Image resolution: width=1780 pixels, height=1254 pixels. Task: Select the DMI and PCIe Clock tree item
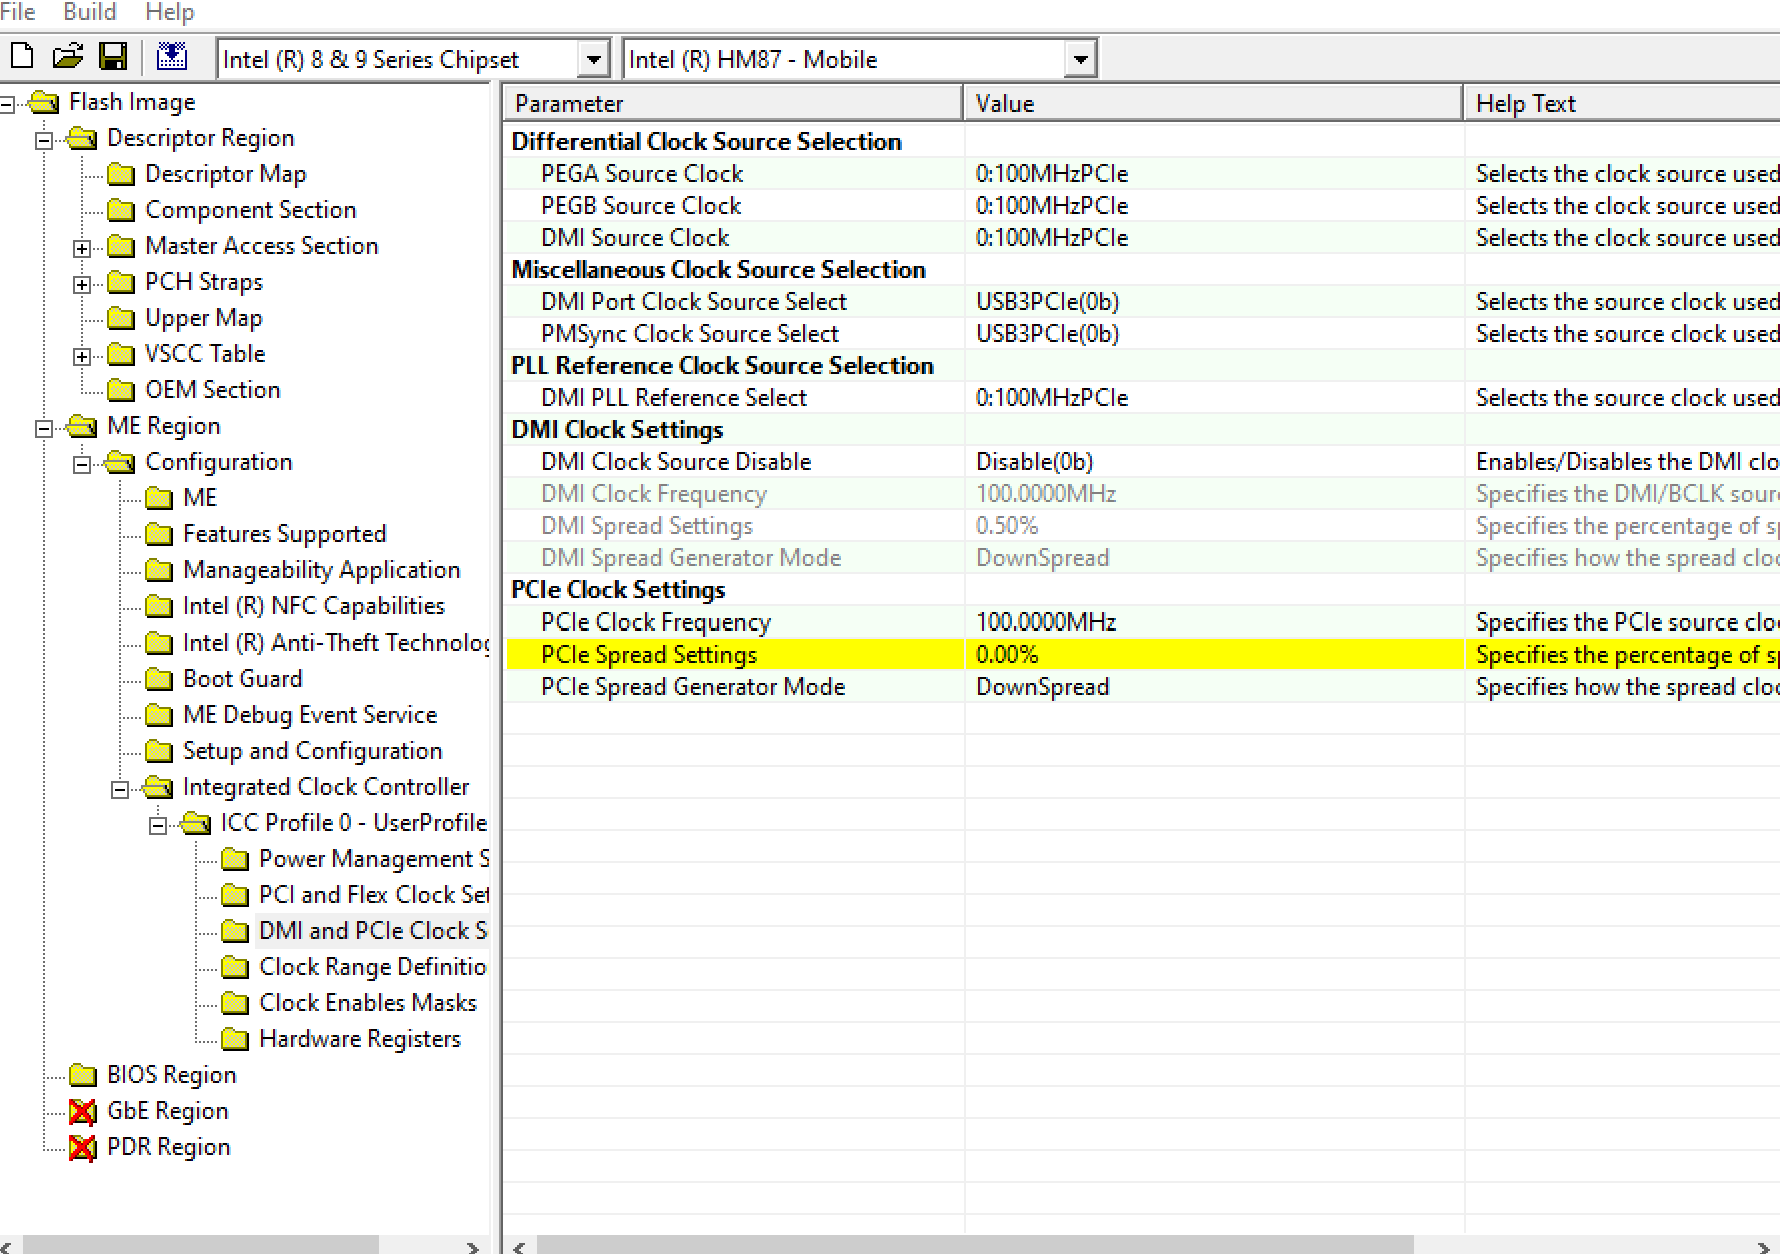(x=372, y=931)
